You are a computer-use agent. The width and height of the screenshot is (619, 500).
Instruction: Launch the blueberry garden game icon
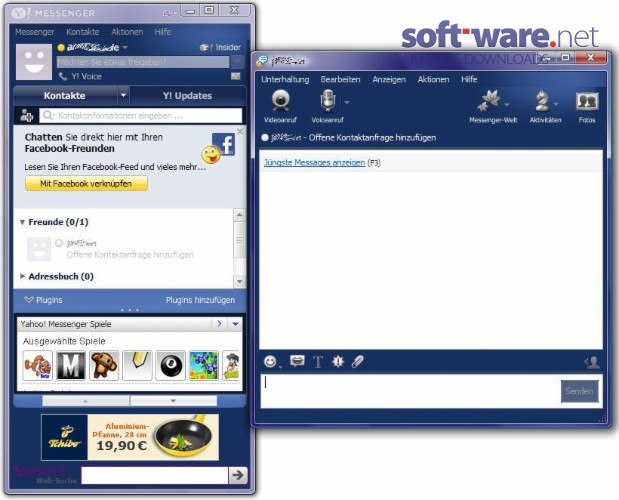(204, 365)
